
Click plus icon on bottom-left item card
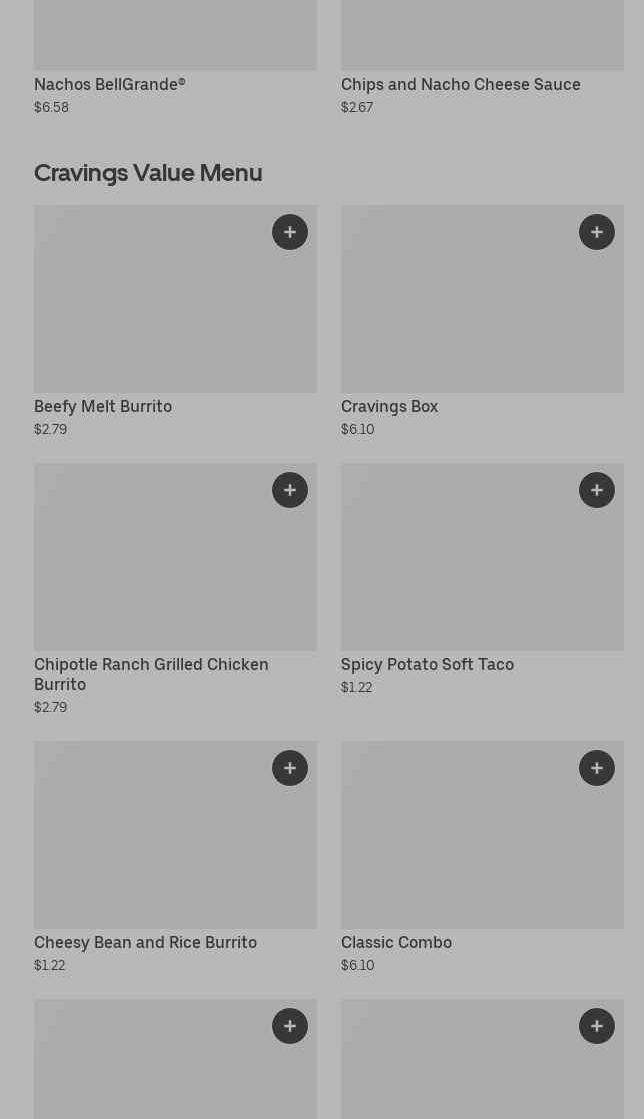pos(290,1026)
